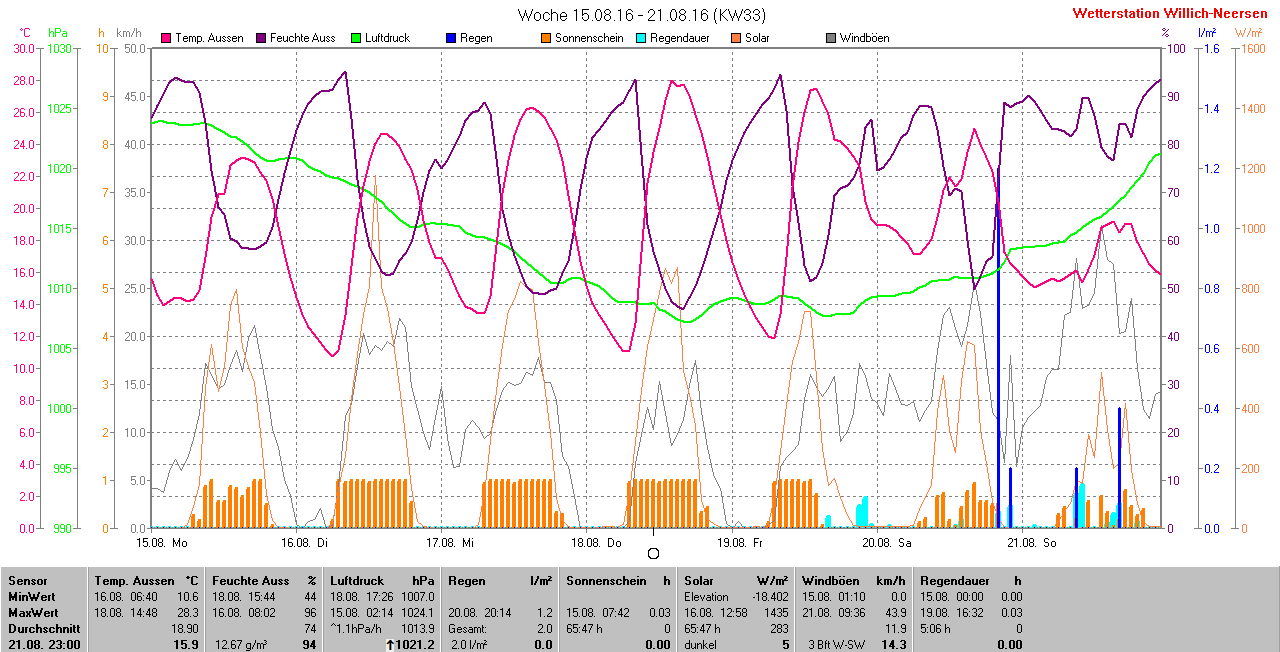The height and width of the screenshot is (652, 1280).
Task: Click the '^1.1hPa/h' pressure trend text
Action: pyautogui.click(x=357, y=629)
